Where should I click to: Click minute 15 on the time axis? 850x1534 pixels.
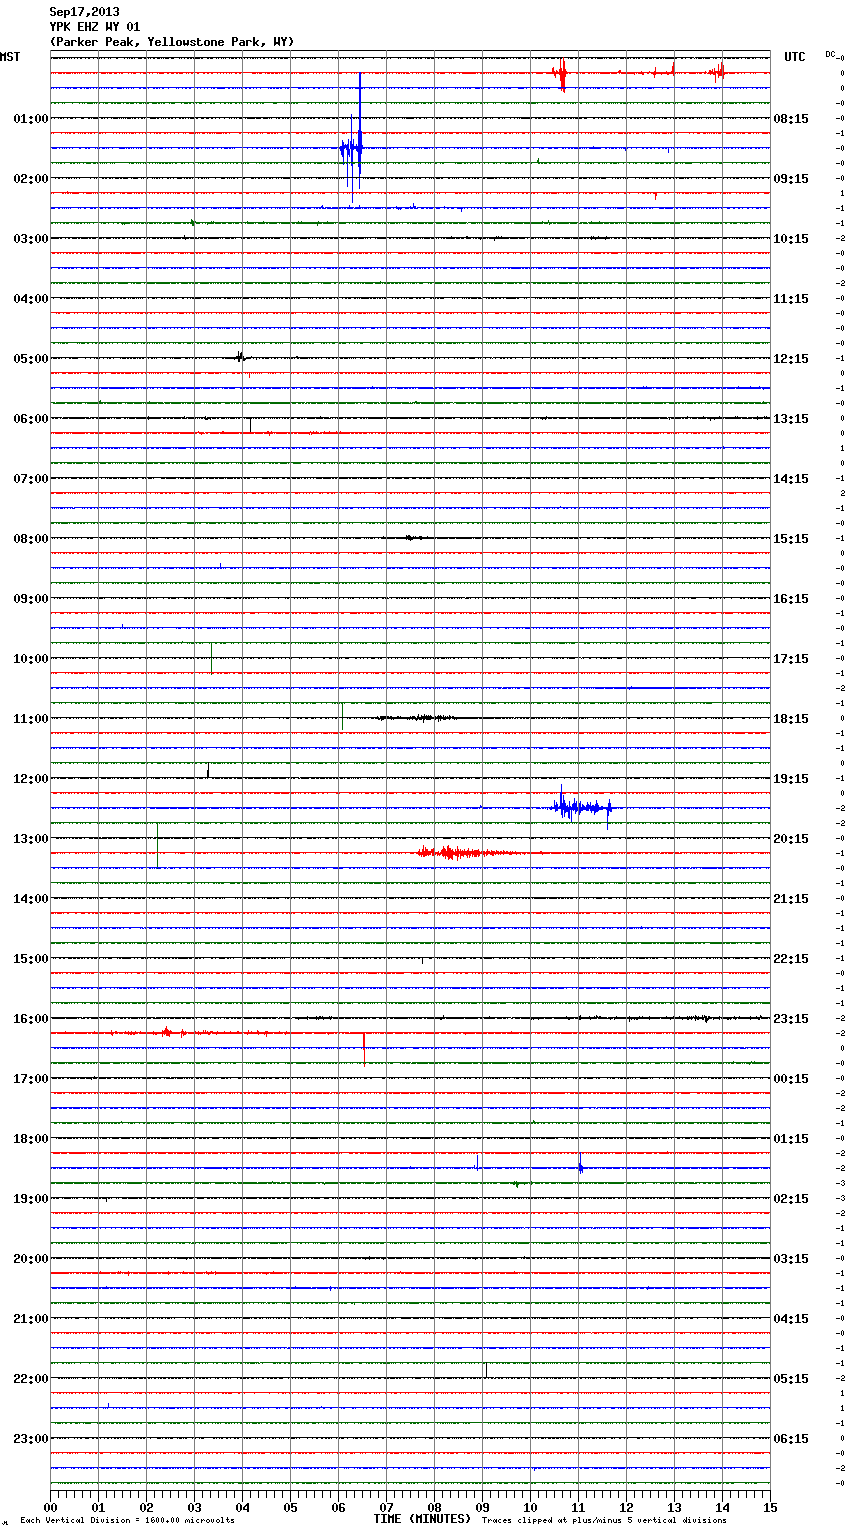tap(770, 1507)
